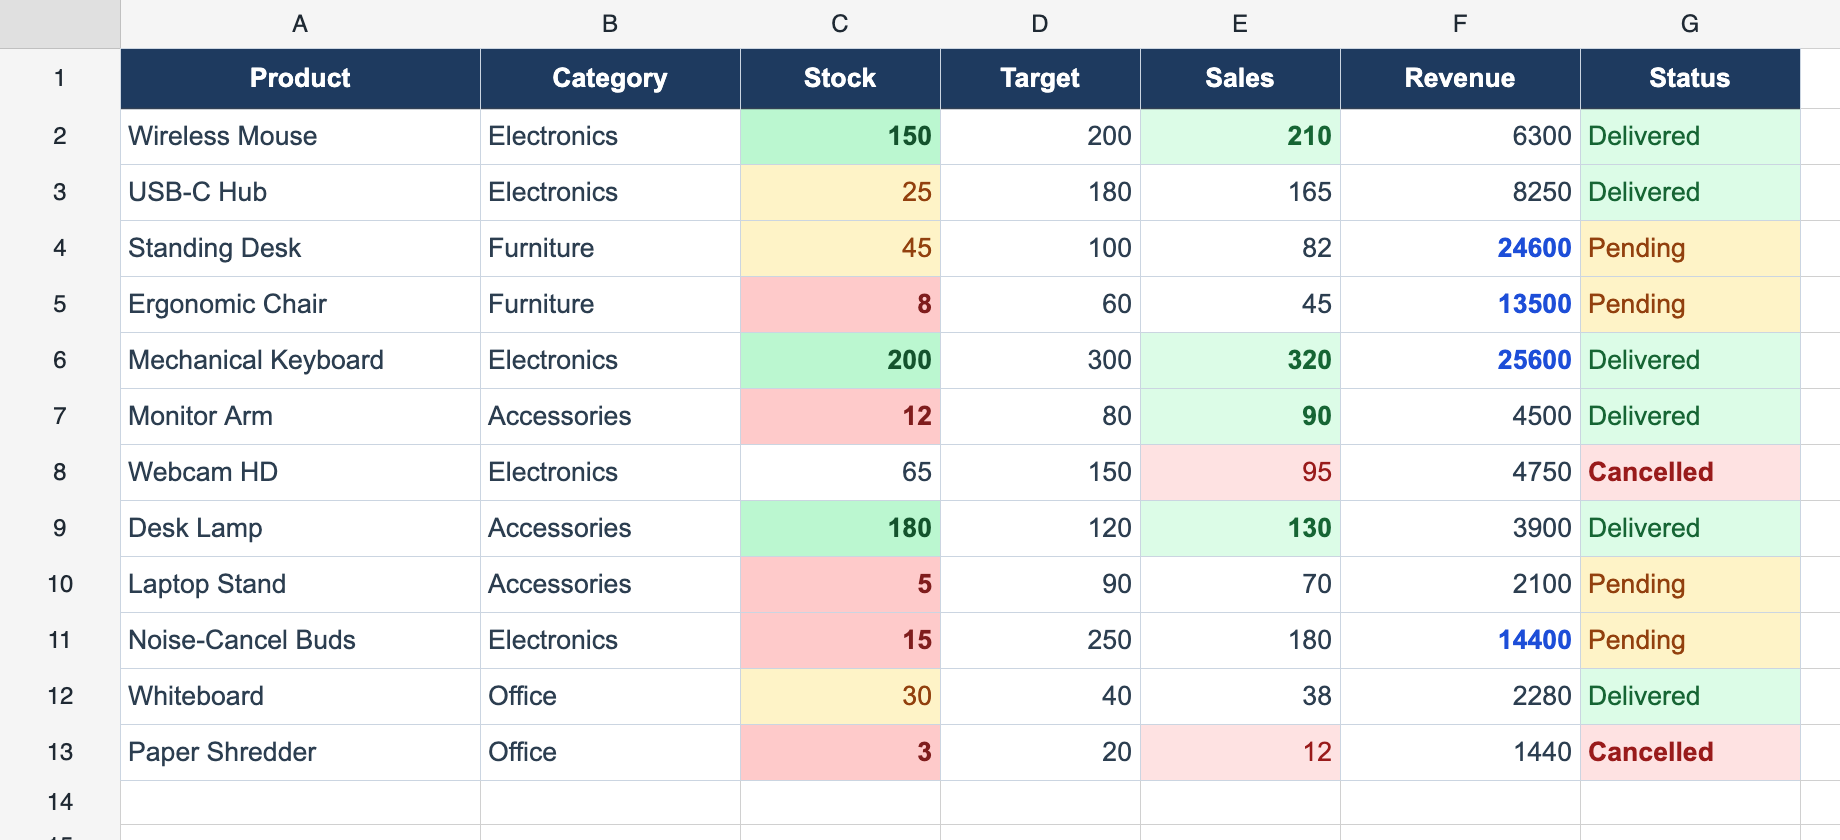
Task: Select column F header
Action: 1460,24
